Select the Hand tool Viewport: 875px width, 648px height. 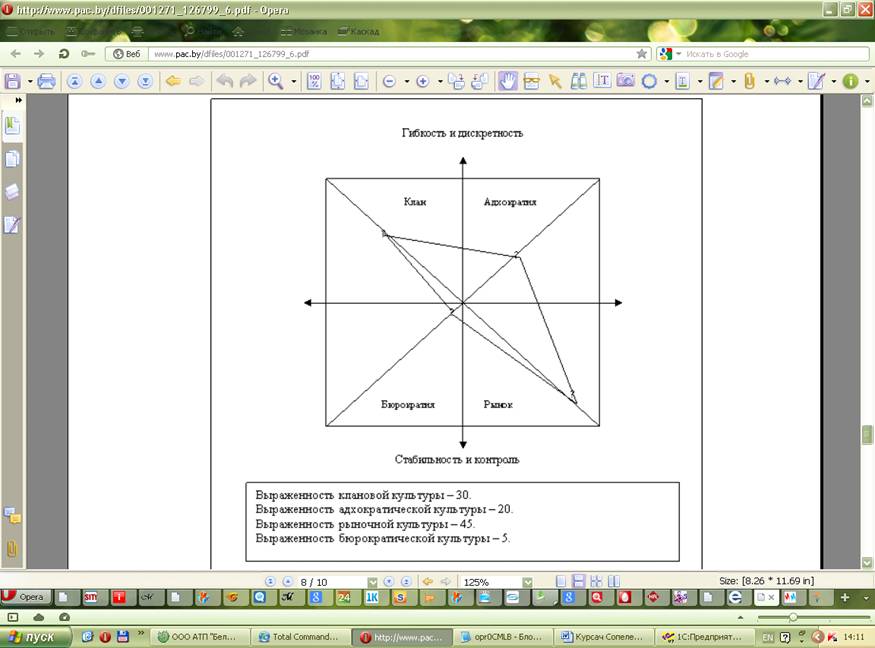508,82
